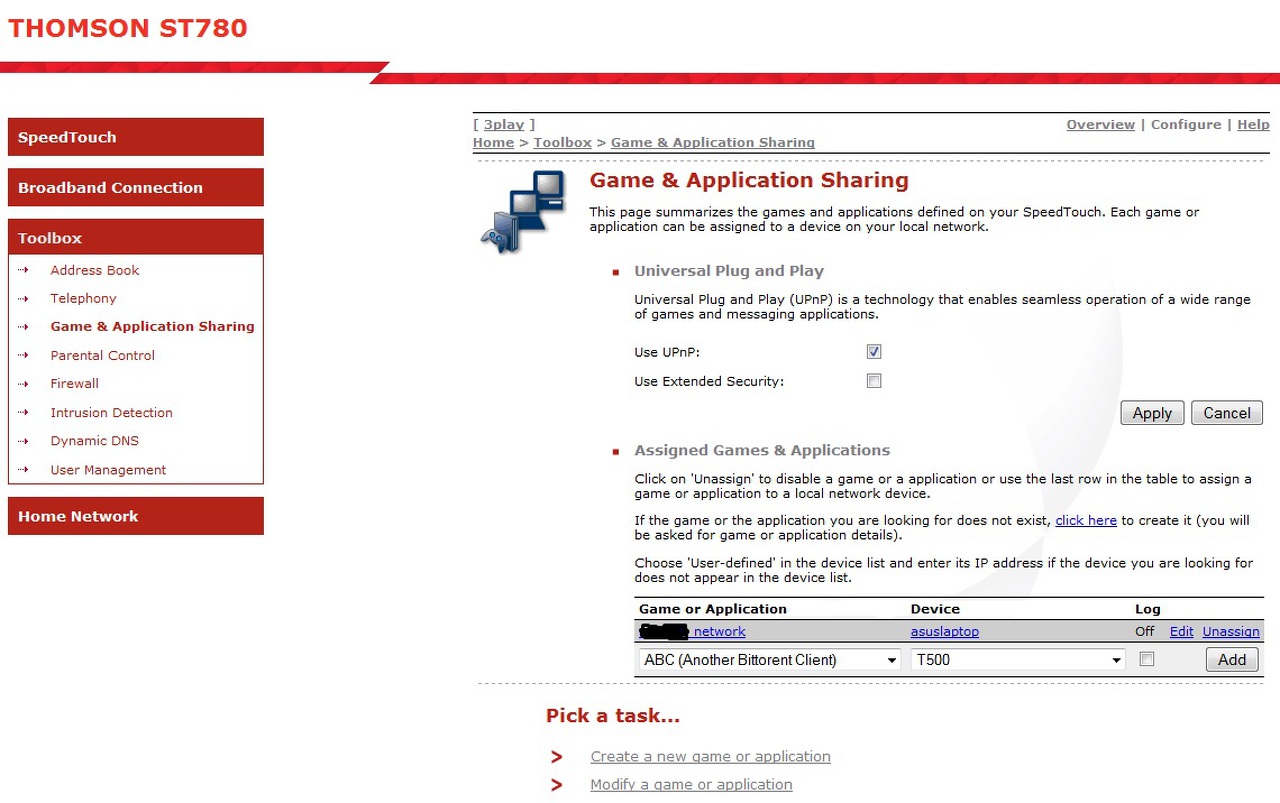
Task: Go to Toolbox in the breadcrumb
Action: [562, 143]
